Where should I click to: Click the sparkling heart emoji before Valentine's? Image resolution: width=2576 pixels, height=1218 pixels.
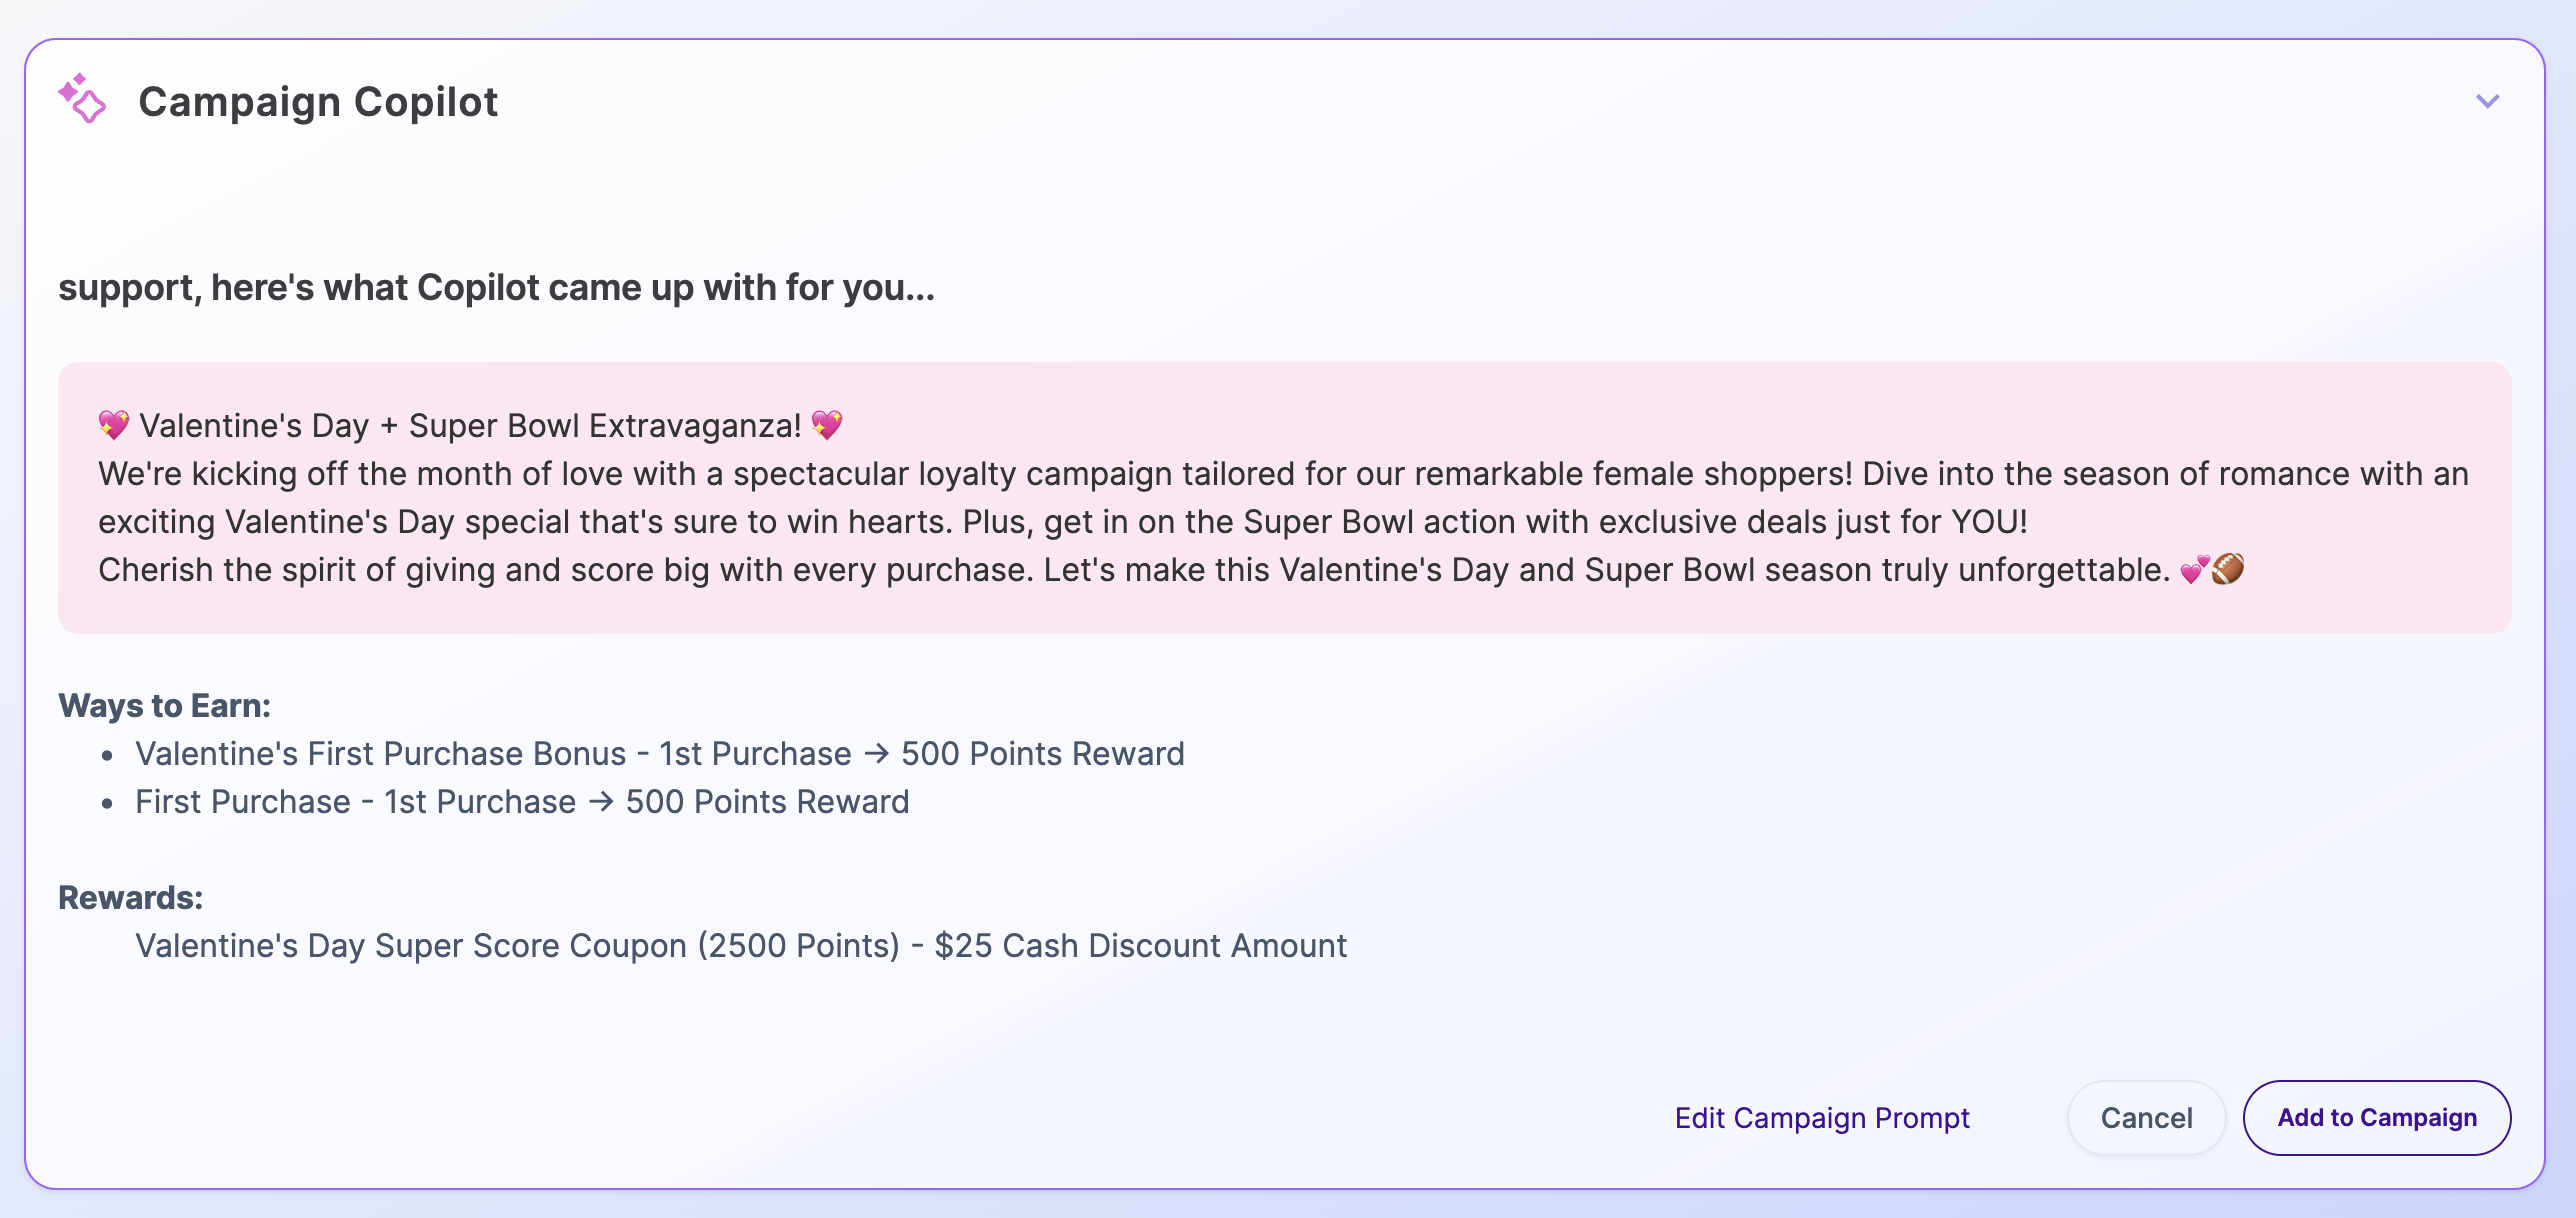(x=114, y=425)
